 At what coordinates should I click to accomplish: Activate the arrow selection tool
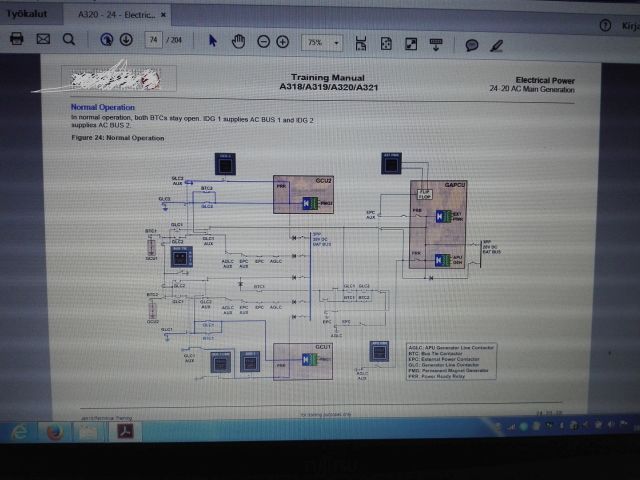[213, 41]
